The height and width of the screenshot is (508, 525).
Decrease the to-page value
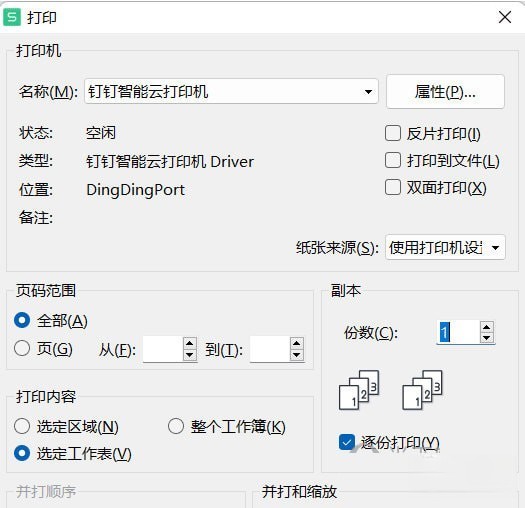click(x=297, y=355)
